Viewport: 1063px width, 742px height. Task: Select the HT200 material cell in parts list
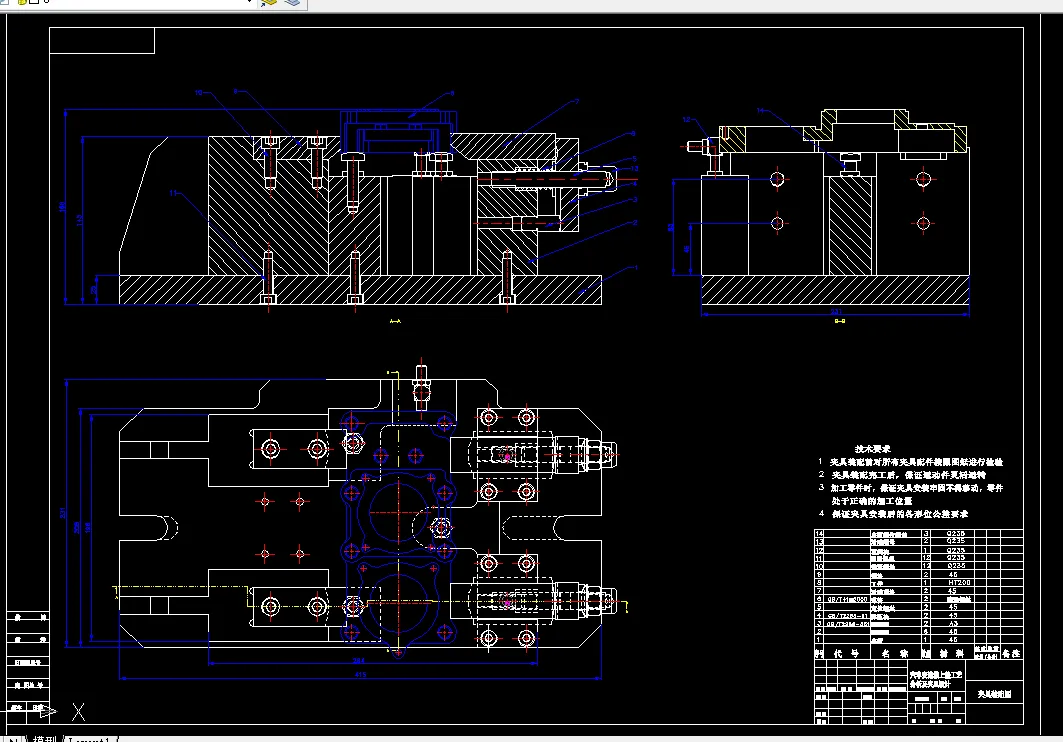[959, 582]
